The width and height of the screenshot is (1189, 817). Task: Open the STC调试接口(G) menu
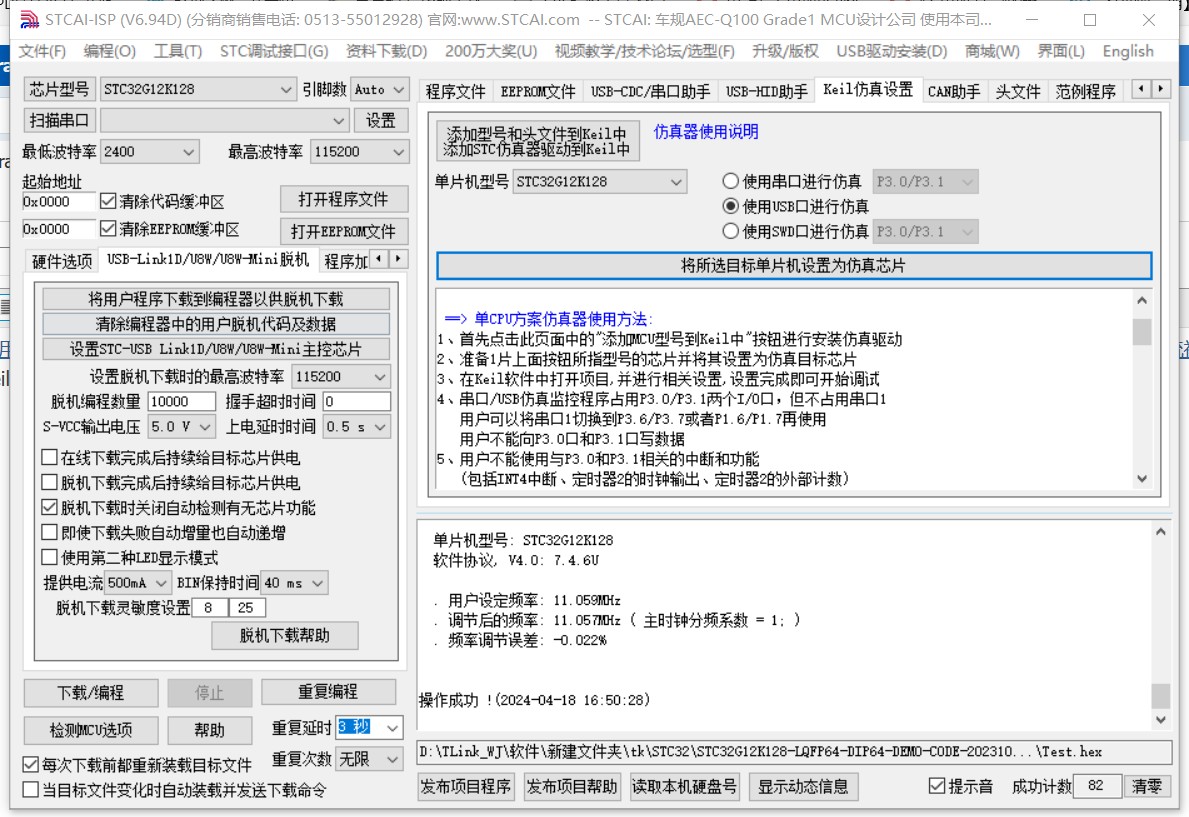click(x=274, y=52)
